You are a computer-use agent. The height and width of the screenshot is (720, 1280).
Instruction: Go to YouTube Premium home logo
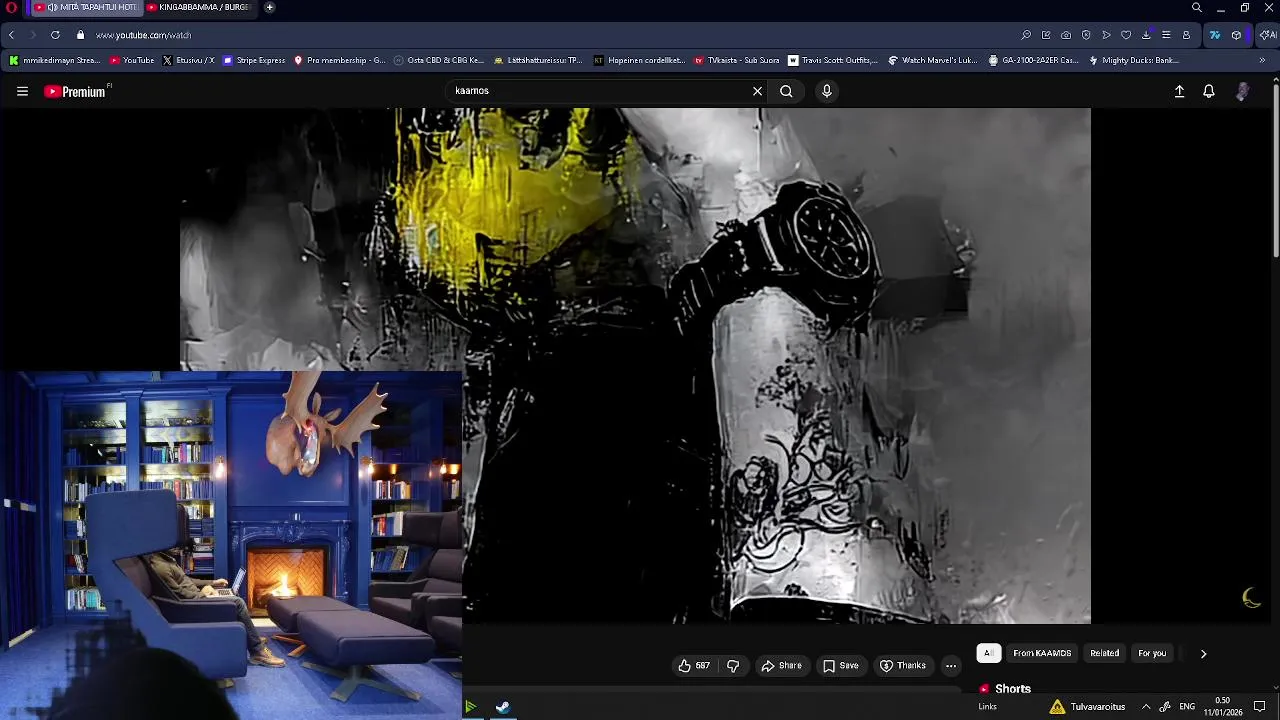click(75, 91)
